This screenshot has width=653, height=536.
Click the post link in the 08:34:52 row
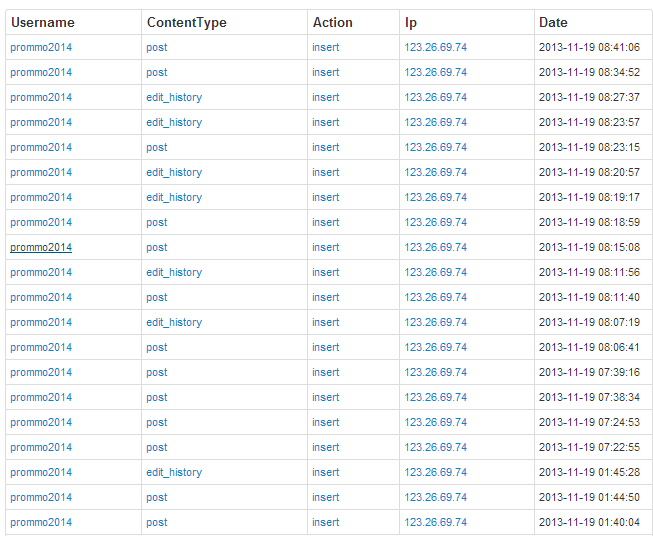point(156,72)
